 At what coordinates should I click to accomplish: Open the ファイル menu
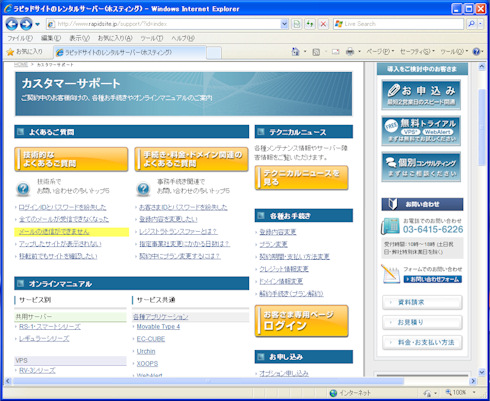point(20,38)
